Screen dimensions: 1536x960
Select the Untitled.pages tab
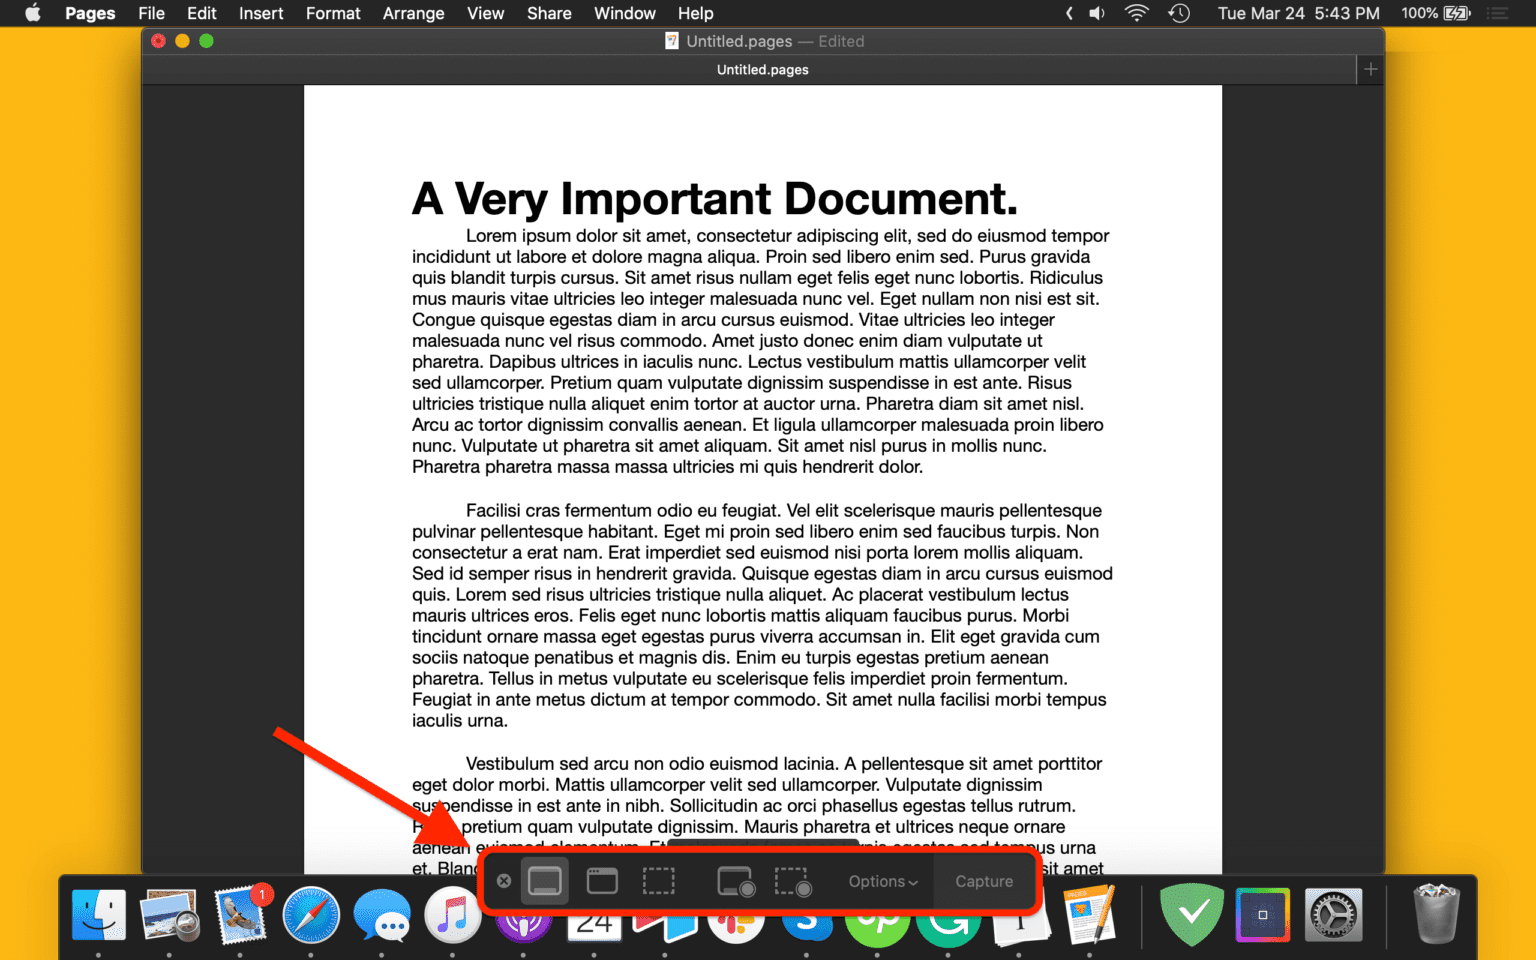click(762, 69)
